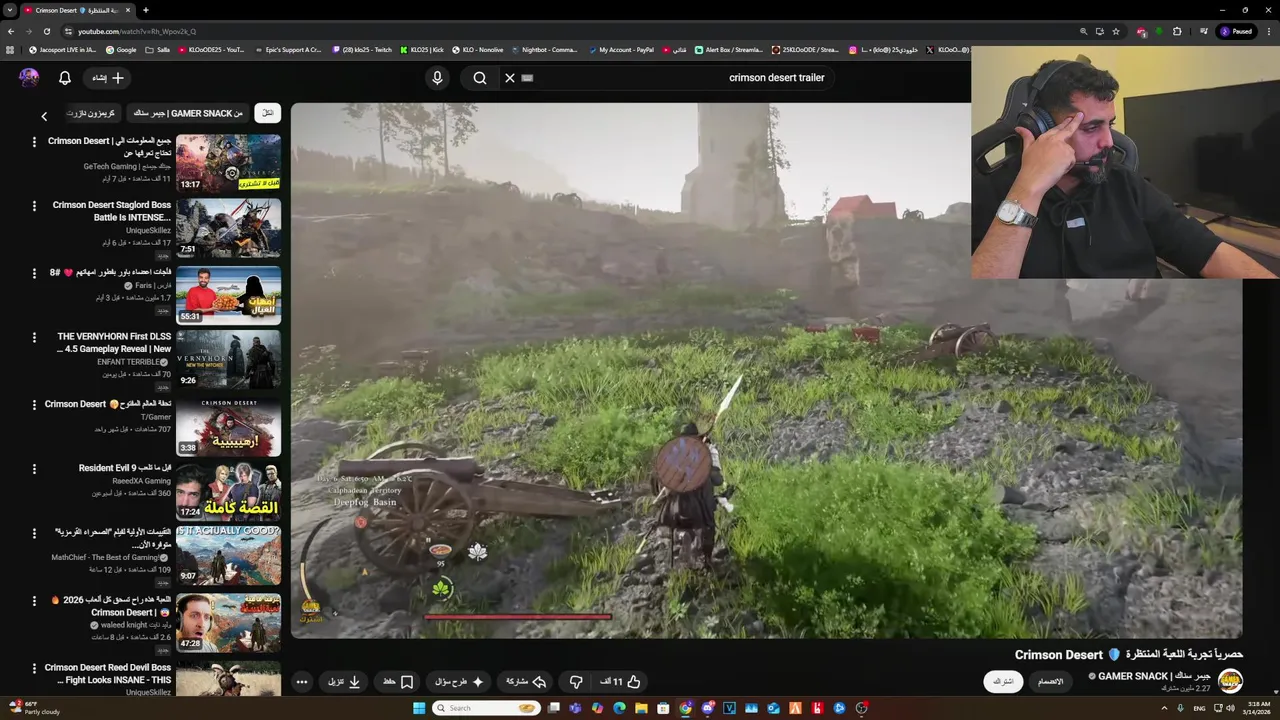Open the Google bookmark
1280x720 pixels.
pyautogui.click(x=121, y=49)
